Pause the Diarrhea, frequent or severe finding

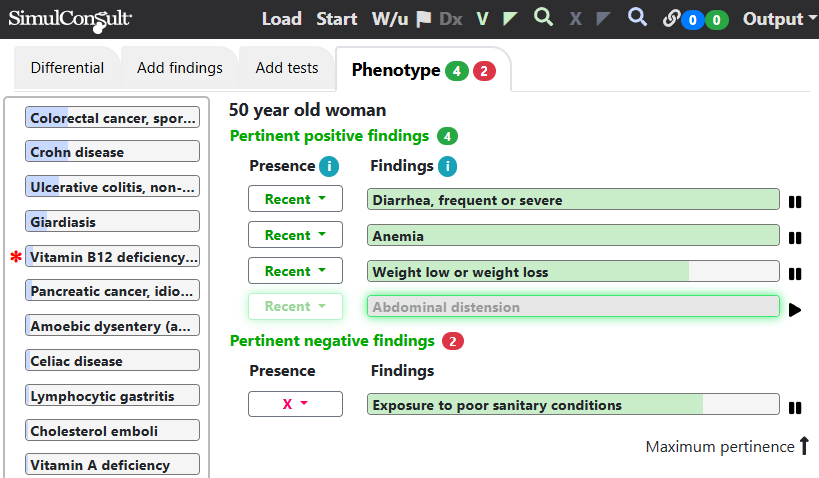(795, 202)
